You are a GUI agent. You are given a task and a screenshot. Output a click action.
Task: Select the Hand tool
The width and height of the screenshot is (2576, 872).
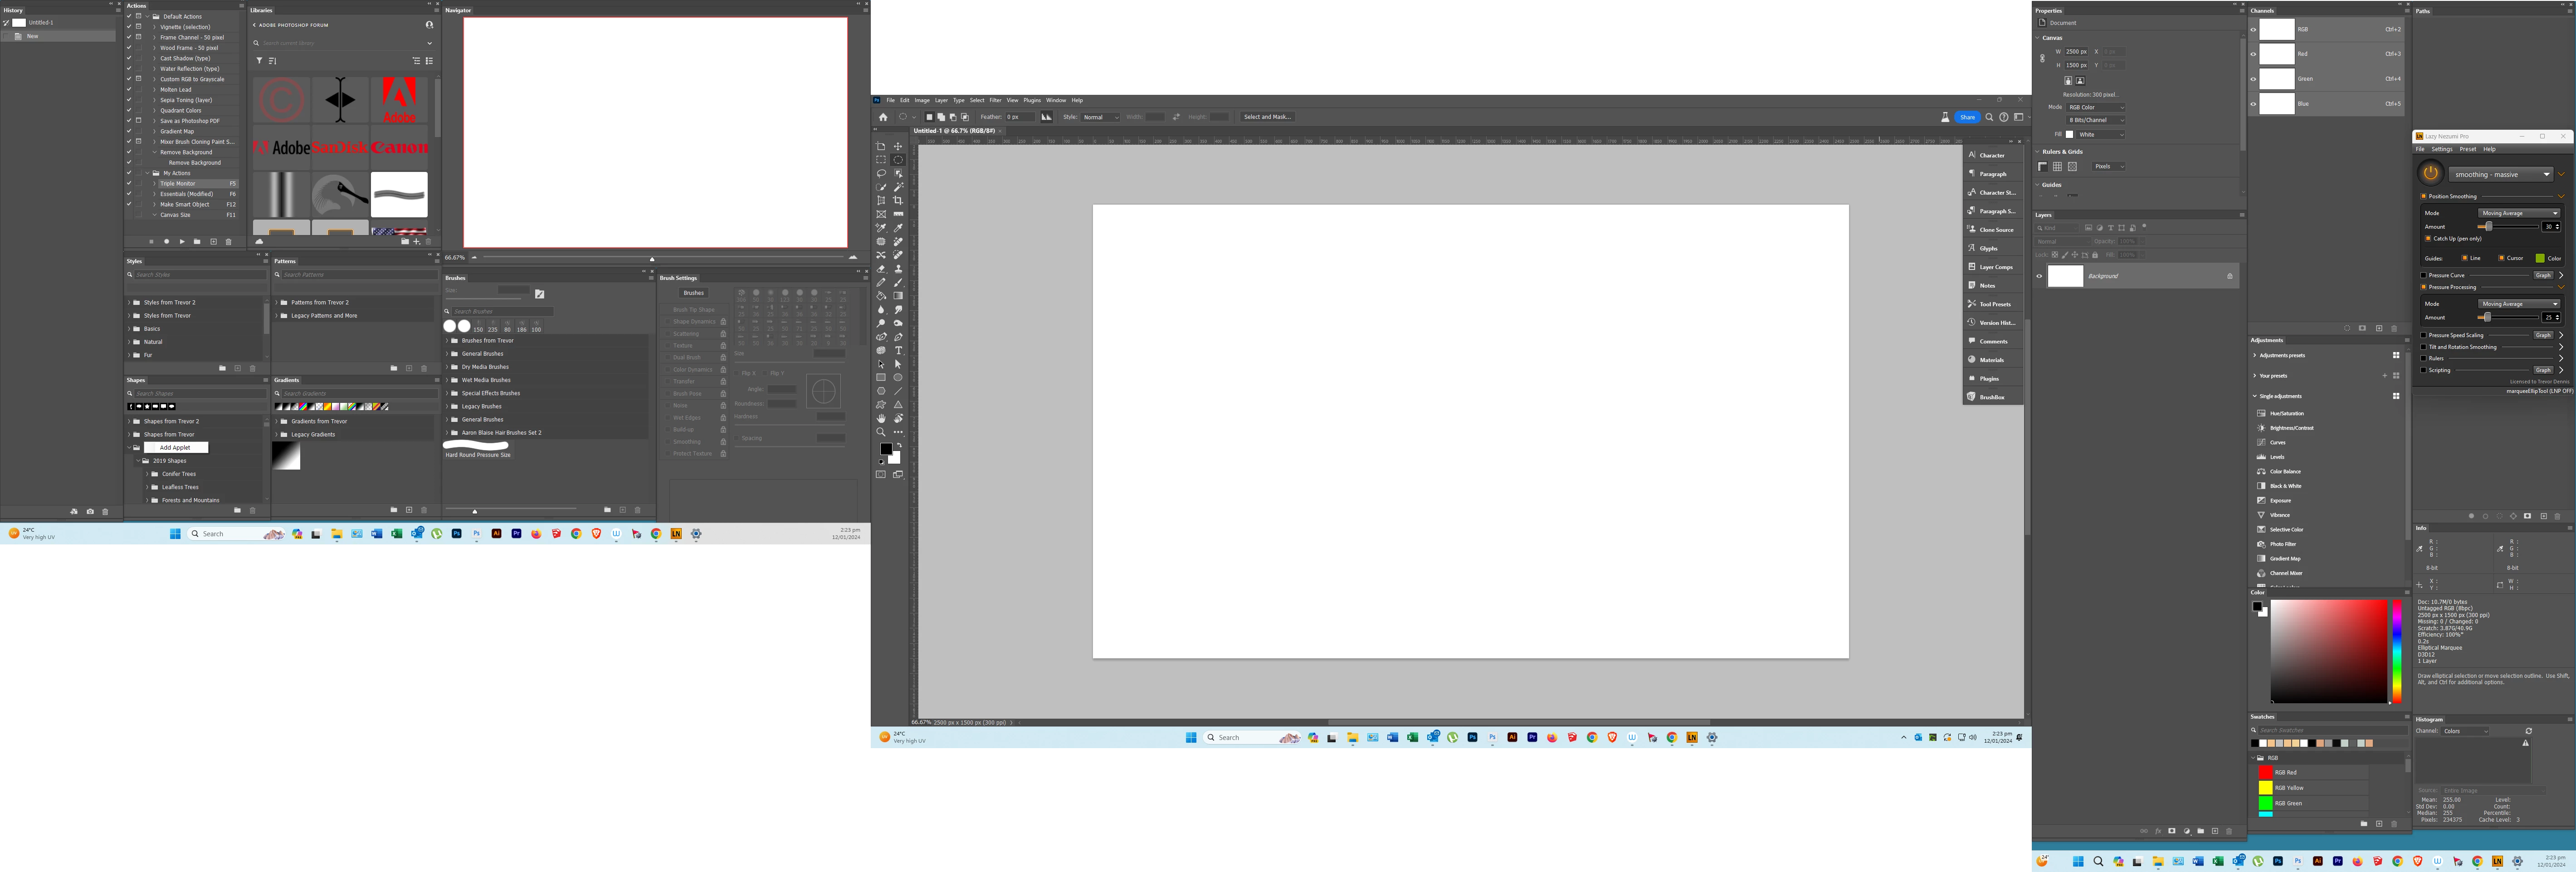tap(881, 419)
